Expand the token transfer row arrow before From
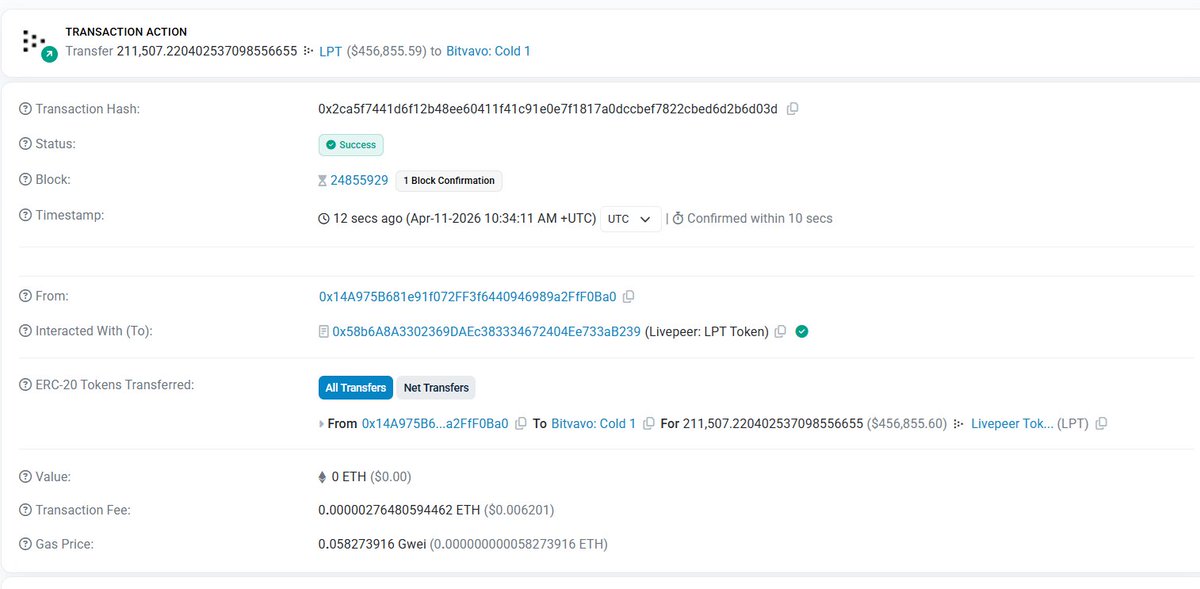 click(321, 424)
